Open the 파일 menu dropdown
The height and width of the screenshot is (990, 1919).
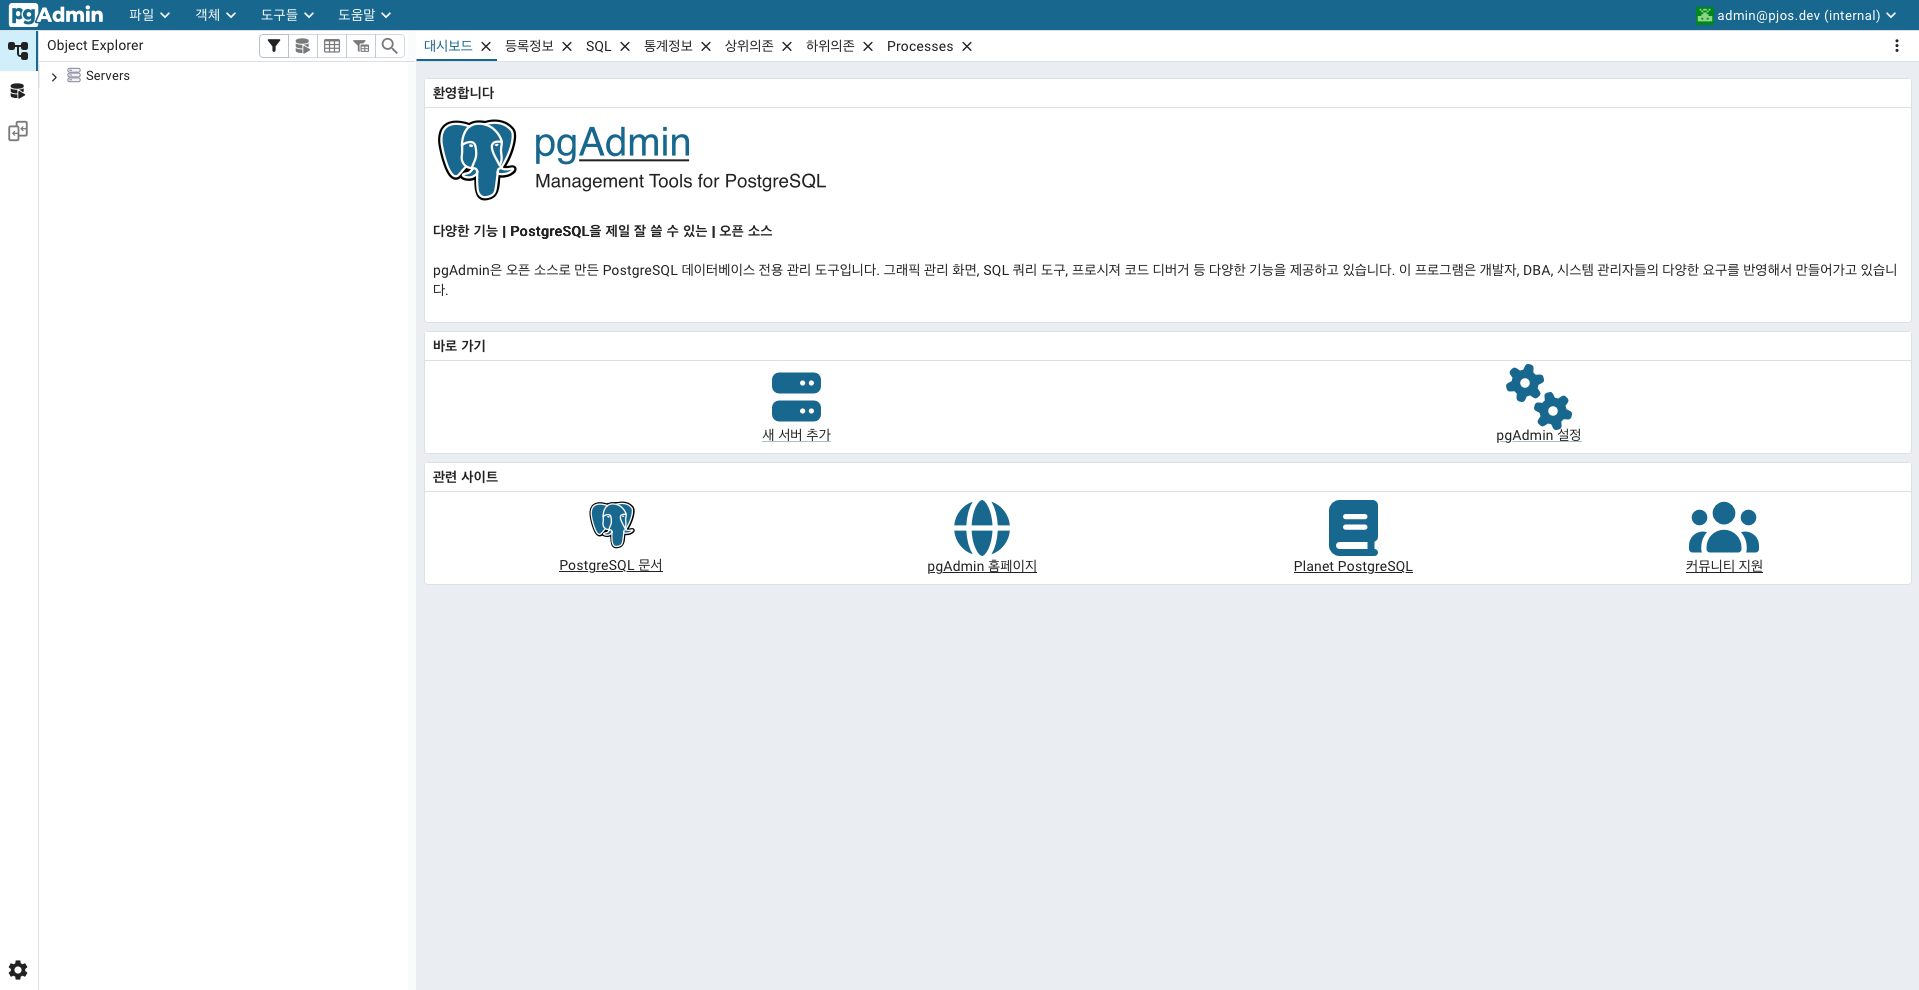pyautogui.click(x=149, y=15)
